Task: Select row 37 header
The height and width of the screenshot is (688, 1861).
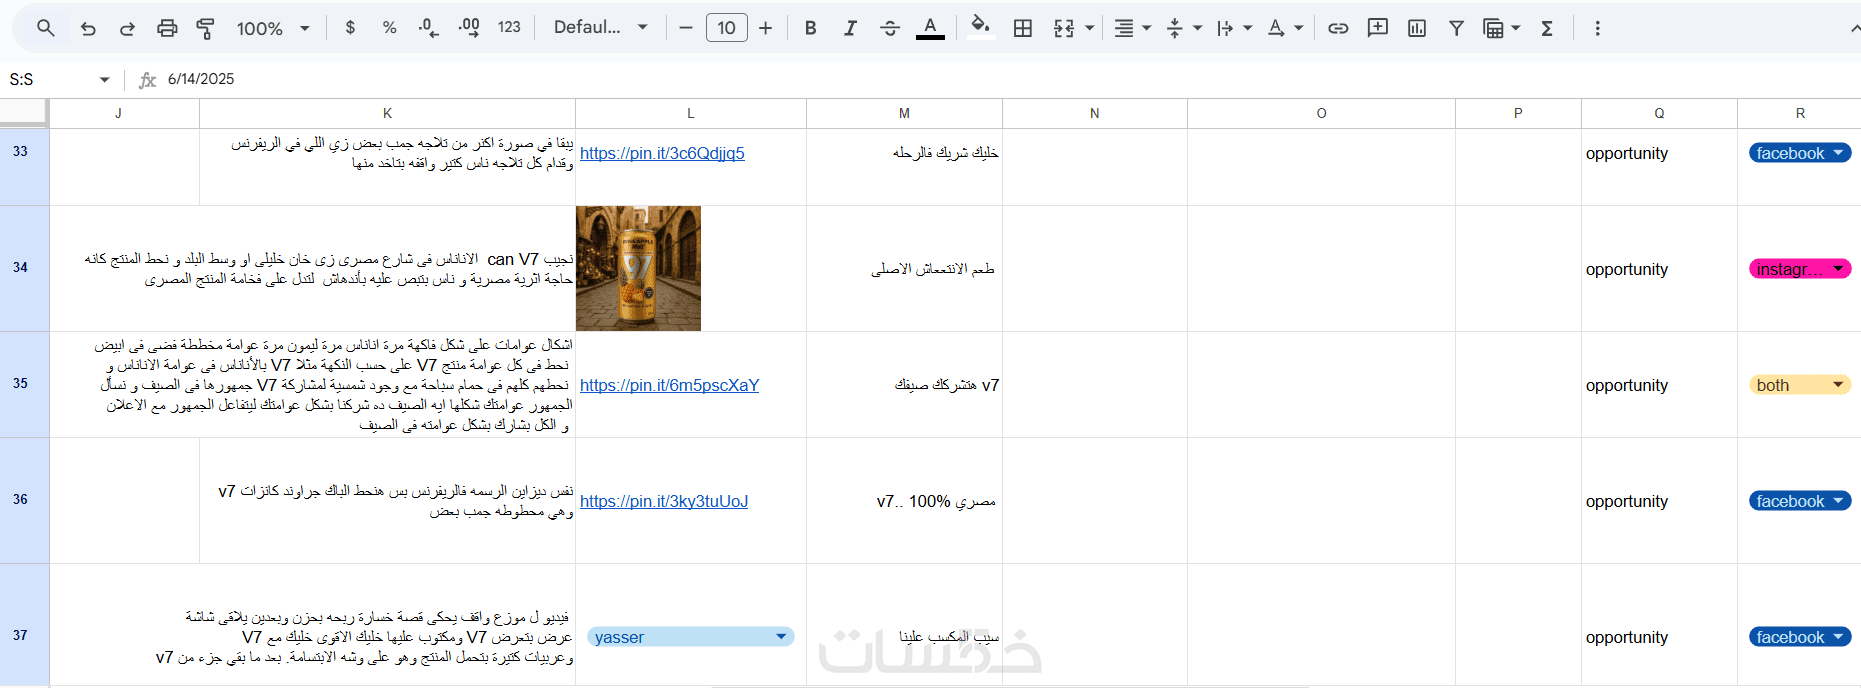Action: click(24, 625)
